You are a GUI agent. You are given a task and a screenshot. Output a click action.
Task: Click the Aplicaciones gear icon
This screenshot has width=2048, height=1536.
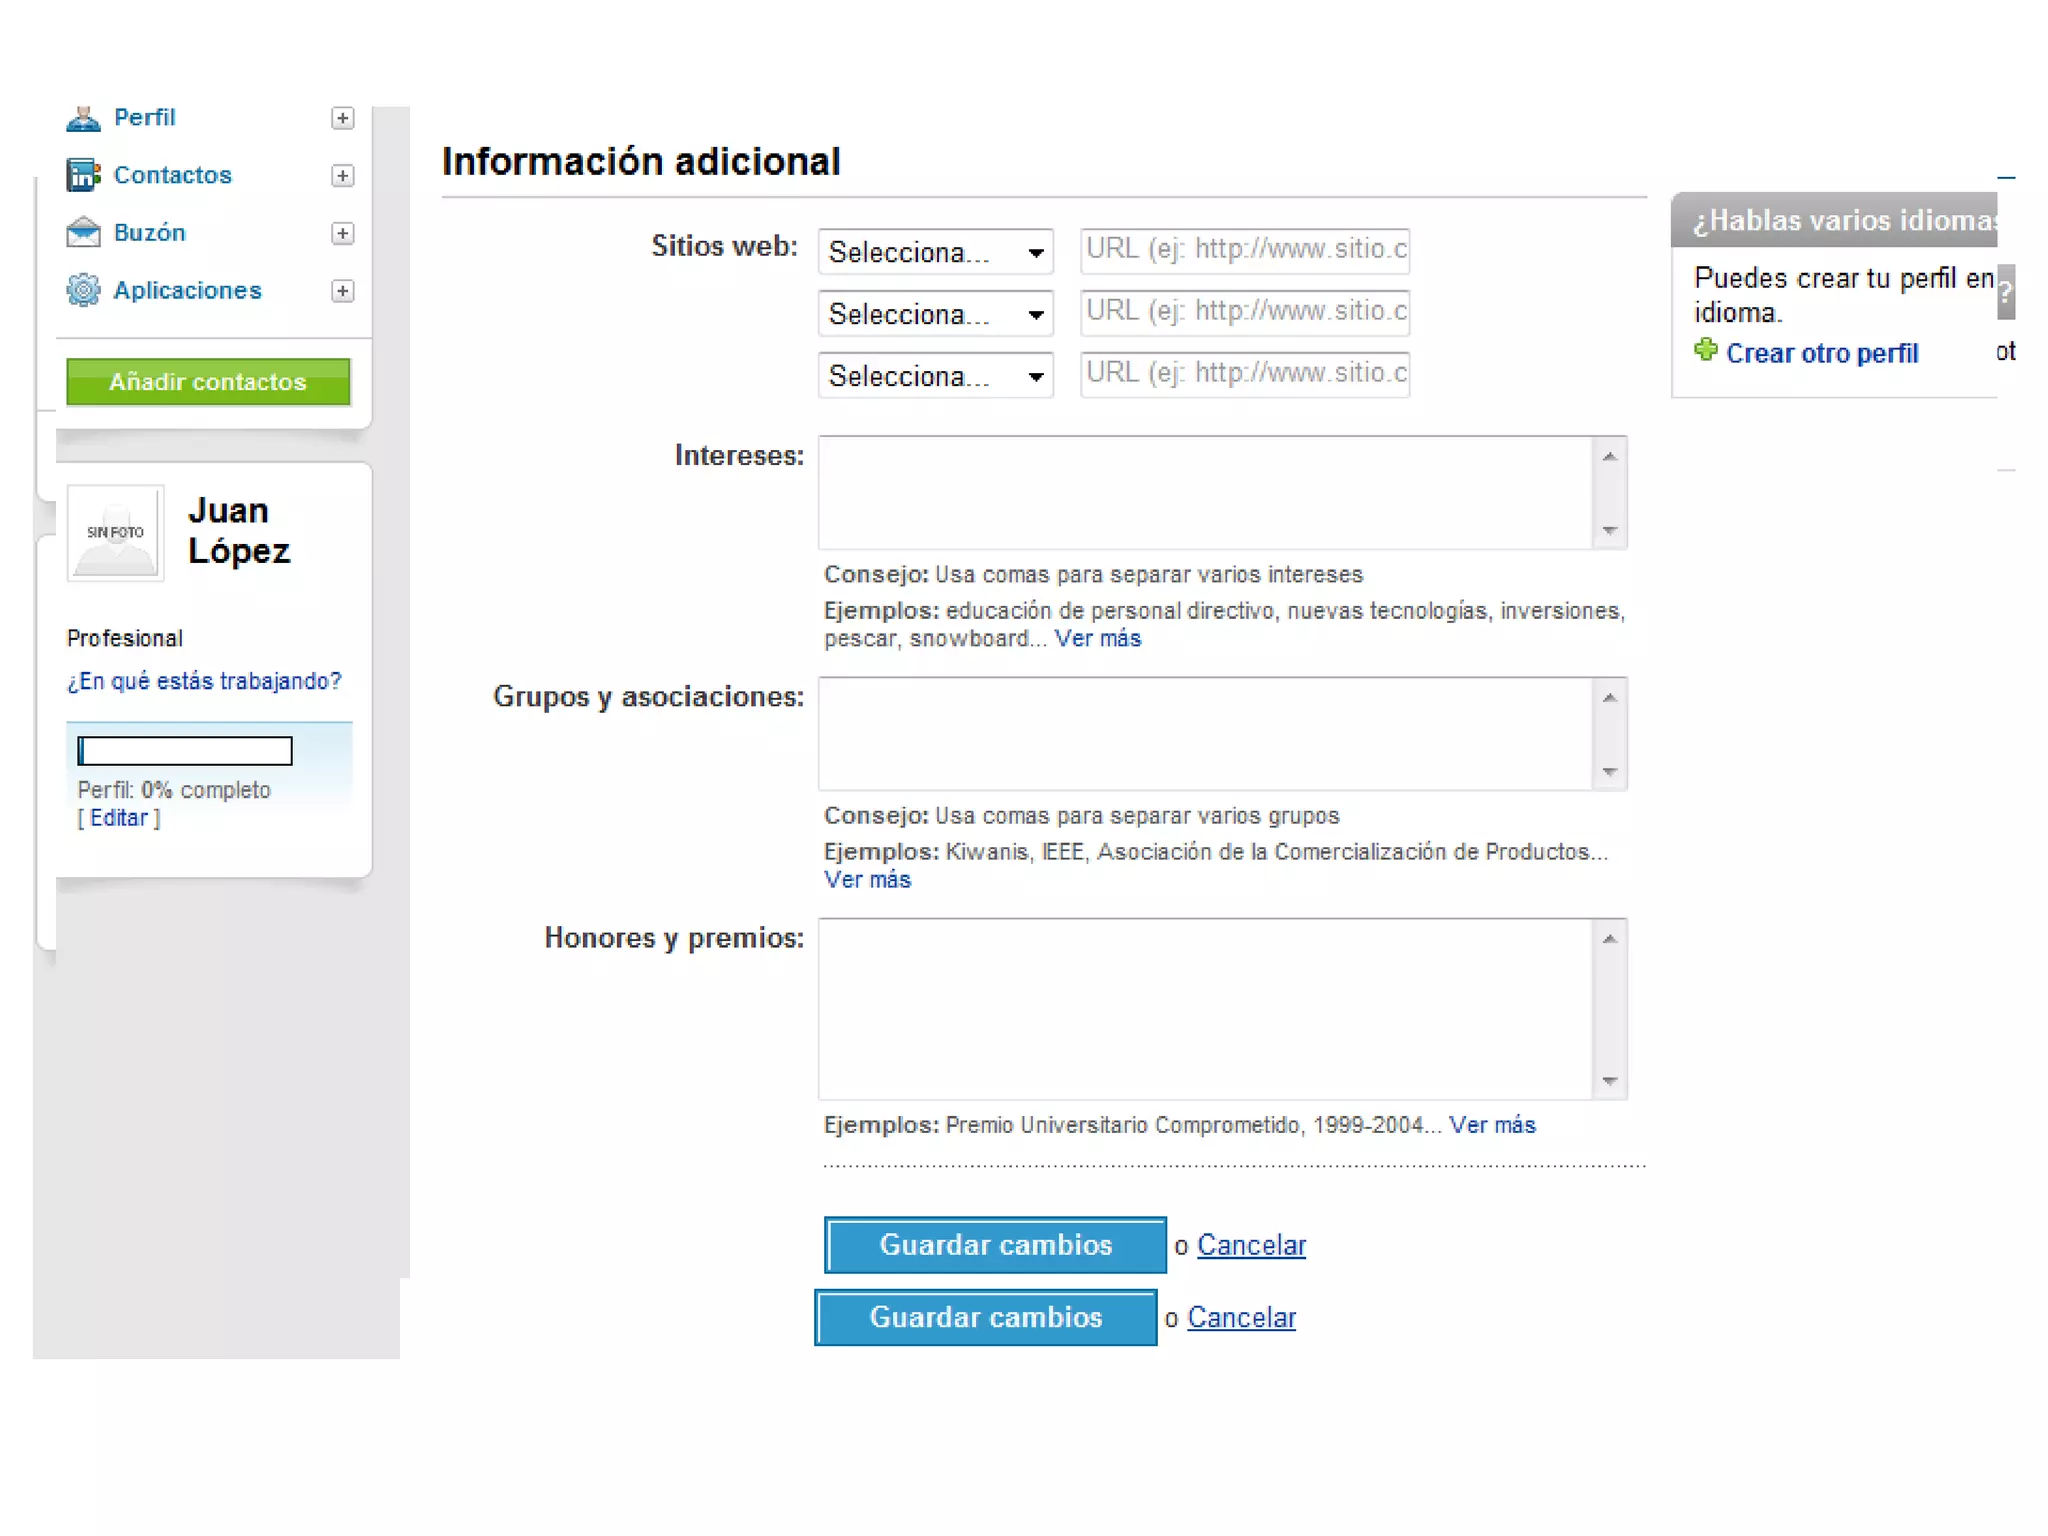pos(83,290)
